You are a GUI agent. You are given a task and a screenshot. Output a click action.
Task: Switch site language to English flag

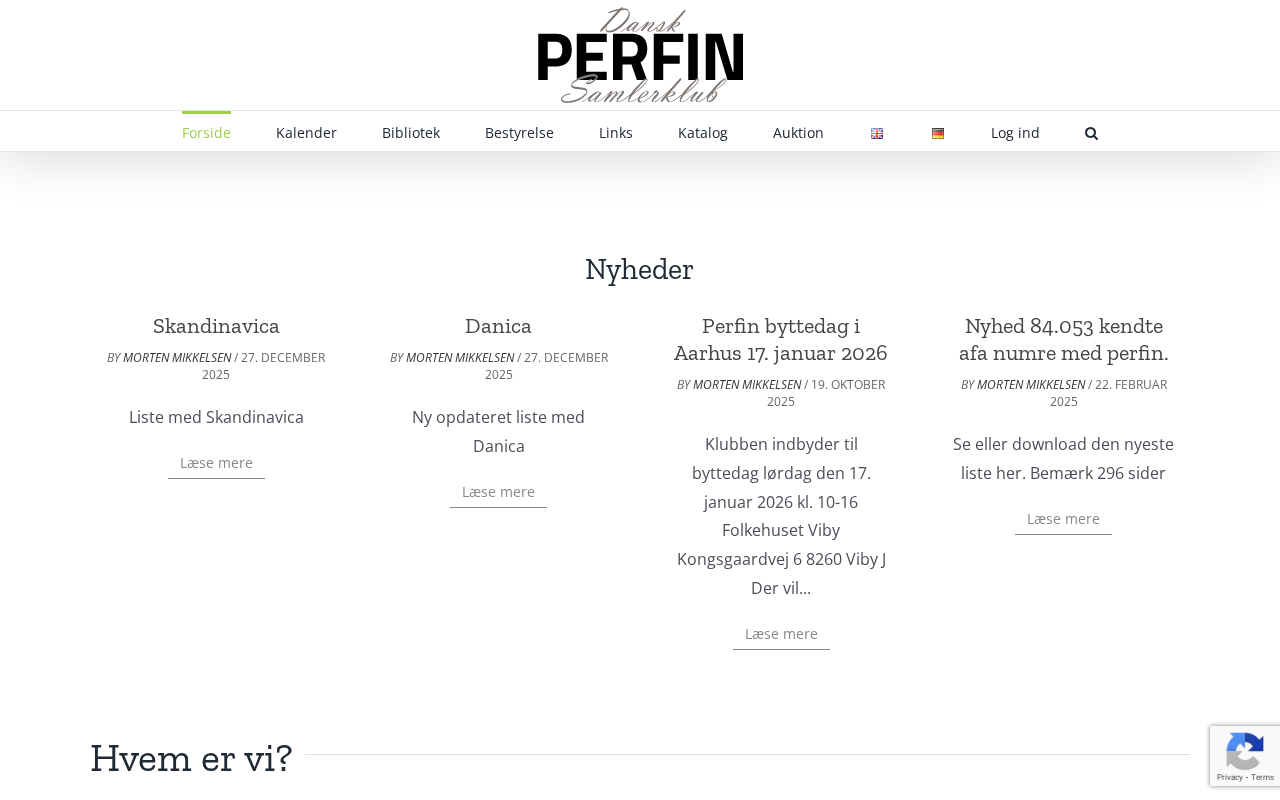coord(877,133)
